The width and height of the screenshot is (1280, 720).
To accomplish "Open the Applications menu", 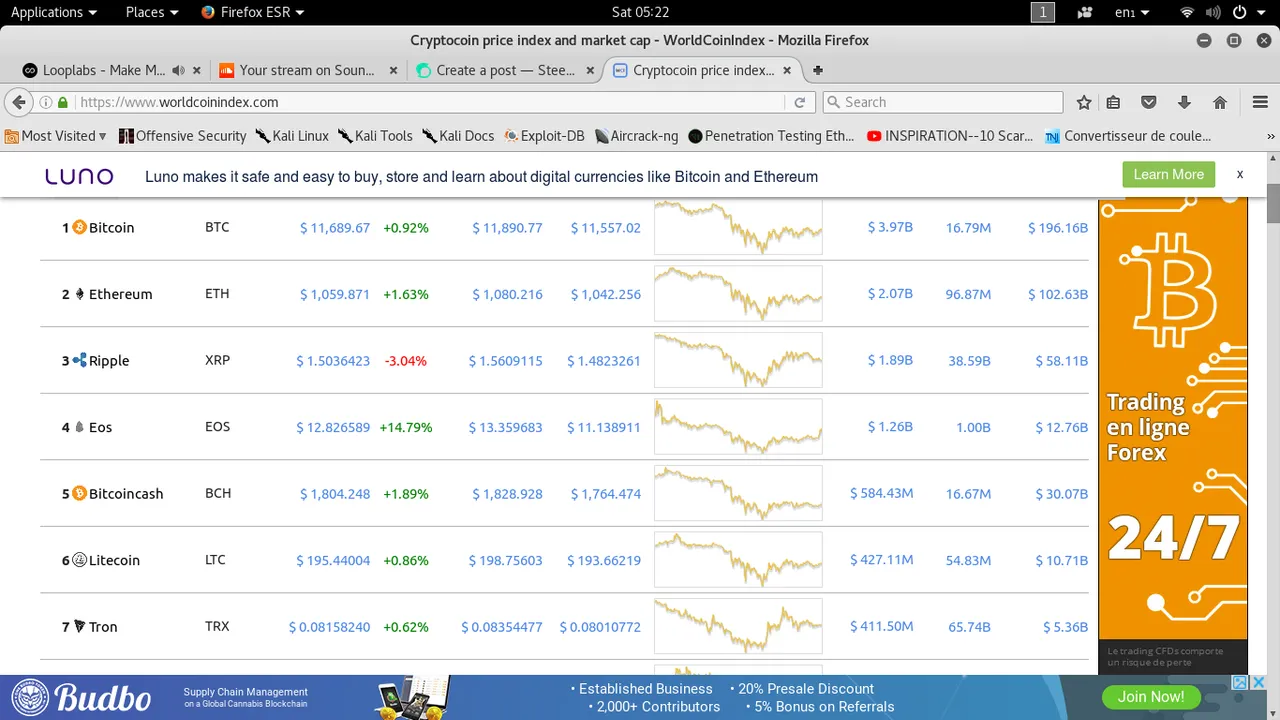I will (x=53, y=12).
